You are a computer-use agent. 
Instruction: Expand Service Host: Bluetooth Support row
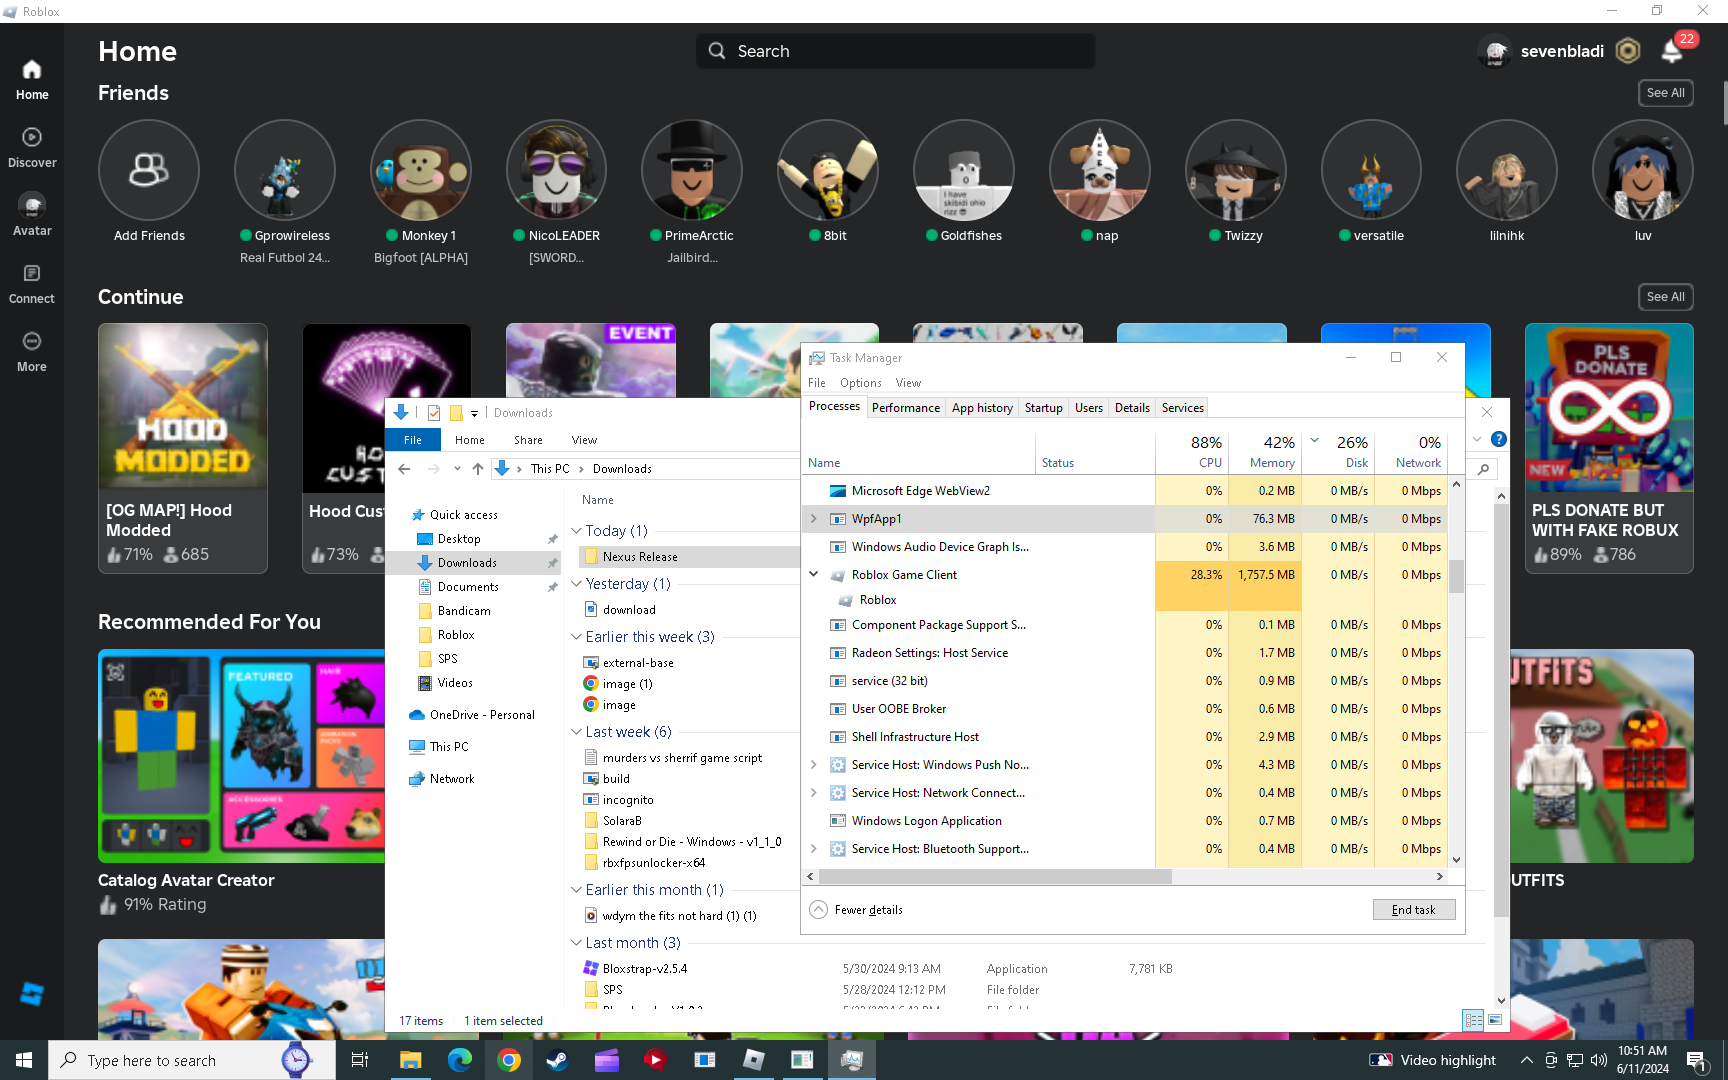click(x=814, y=849)
